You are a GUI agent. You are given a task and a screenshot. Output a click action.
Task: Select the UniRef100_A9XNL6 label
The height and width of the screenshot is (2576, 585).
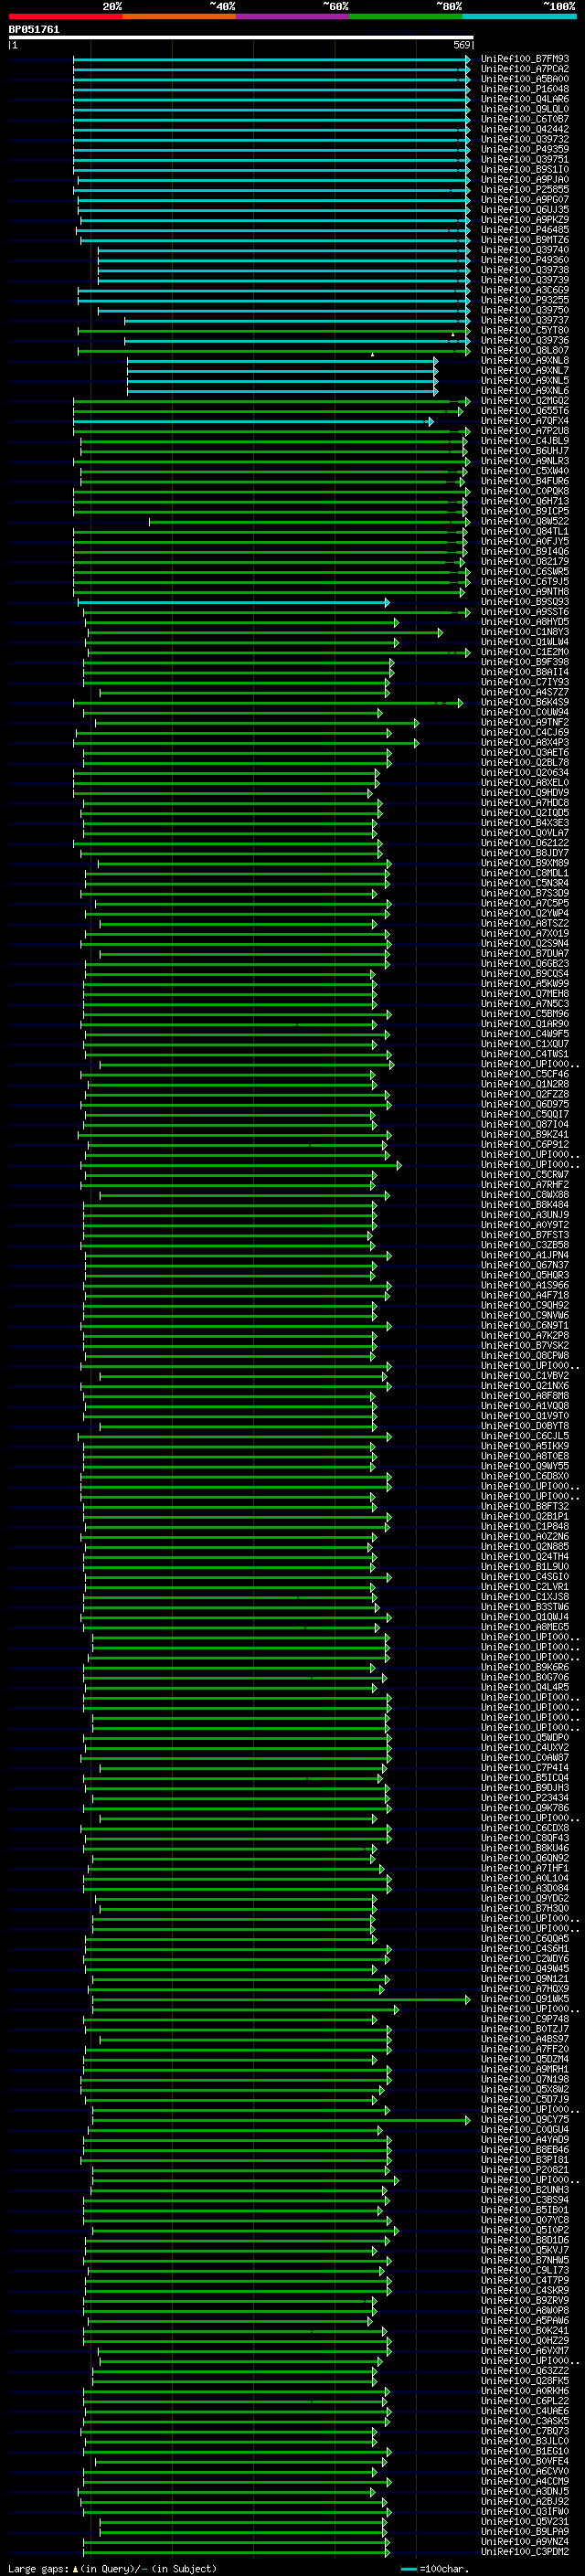click(x=525, y=390)
